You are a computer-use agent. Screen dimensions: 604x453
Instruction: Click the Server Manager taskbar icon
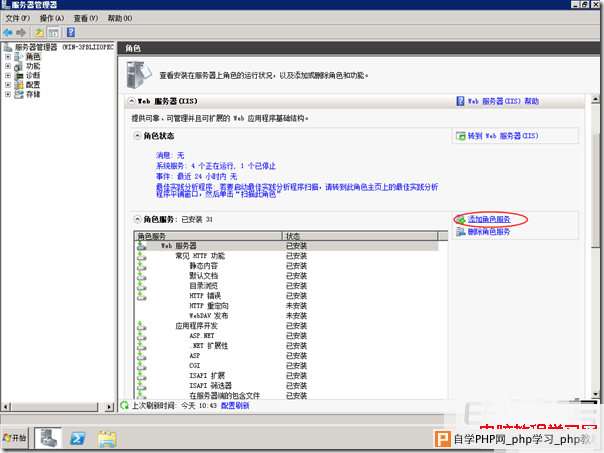(46, 438)
